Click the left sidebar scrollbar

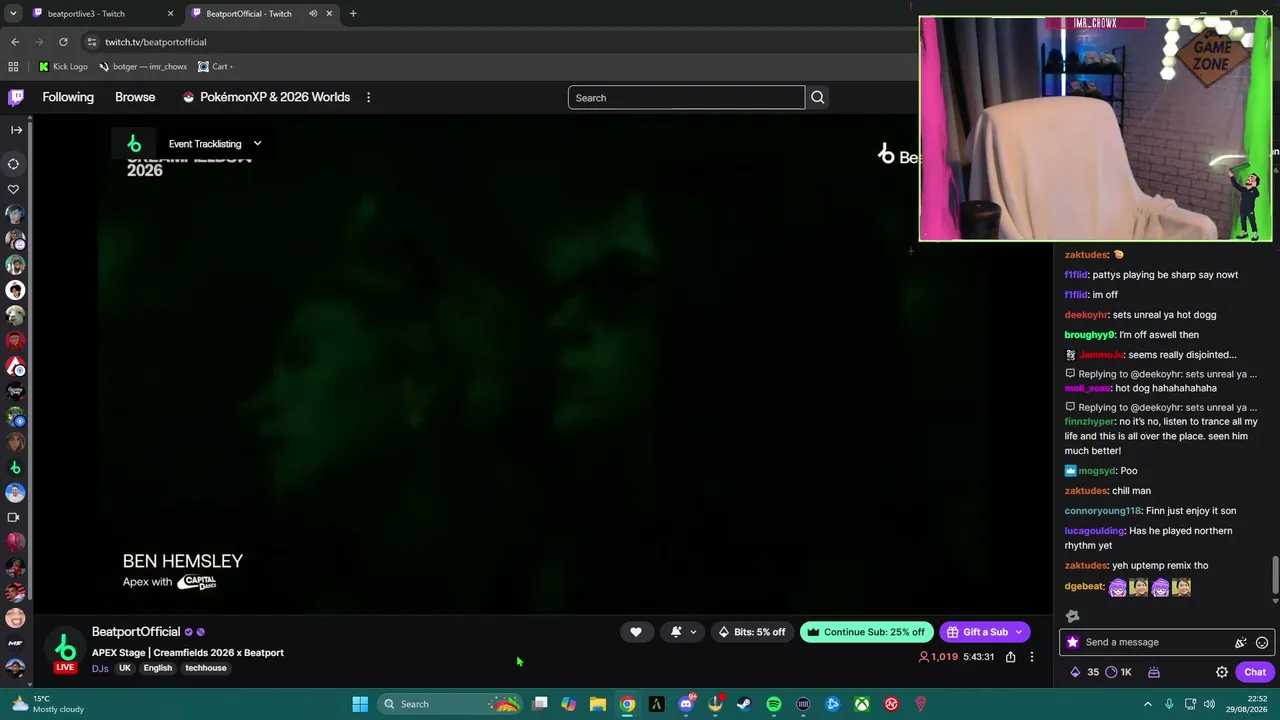[30, 360]
